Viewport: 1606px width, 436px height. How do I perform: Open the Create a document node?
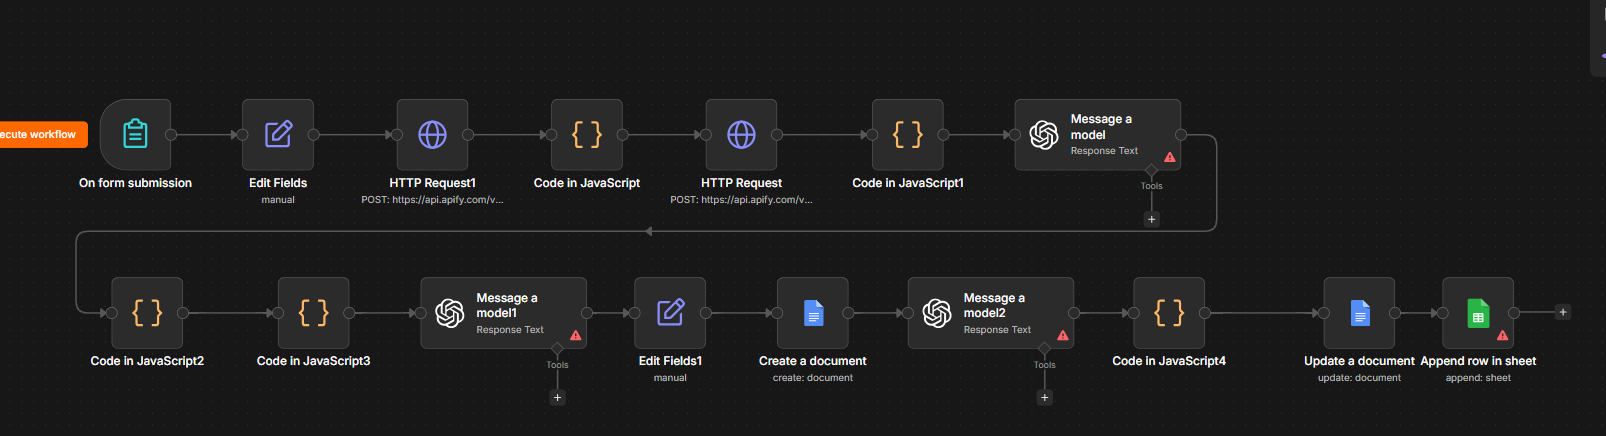[x=812, y=313]
